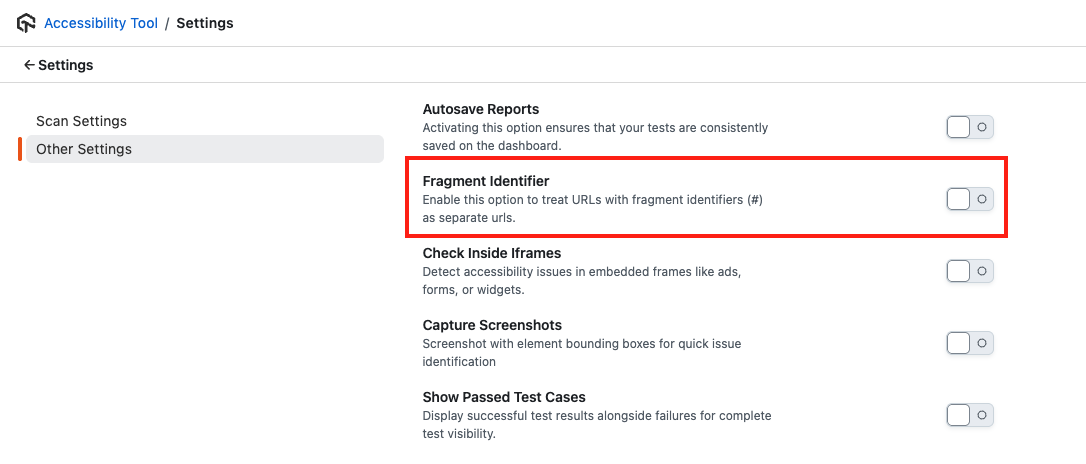
Task: Click the Show Passed Test Cases heading
Action: click(x=504, y=397)
